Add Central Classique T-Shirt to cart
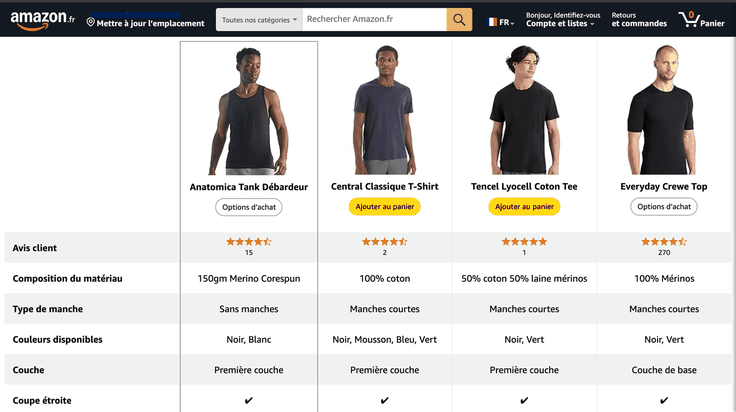Screen dimensions: 736x412 click(384, 207)
